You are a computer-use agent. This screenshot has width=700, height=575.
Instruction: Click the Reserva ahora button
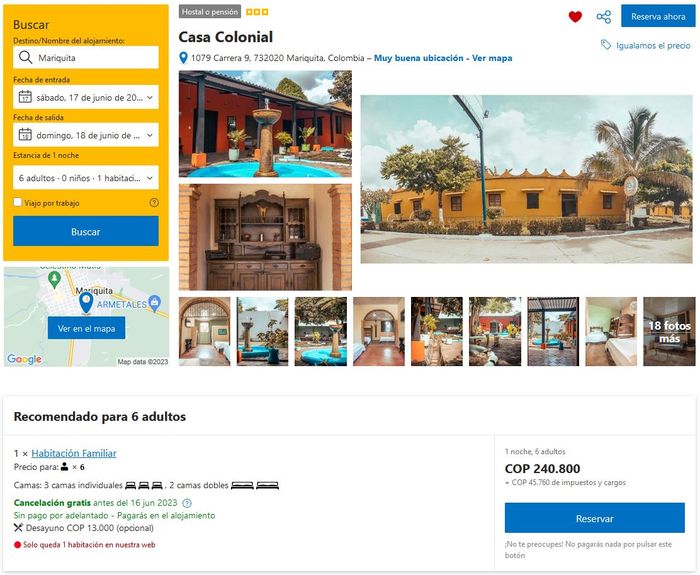coord(658,17)
